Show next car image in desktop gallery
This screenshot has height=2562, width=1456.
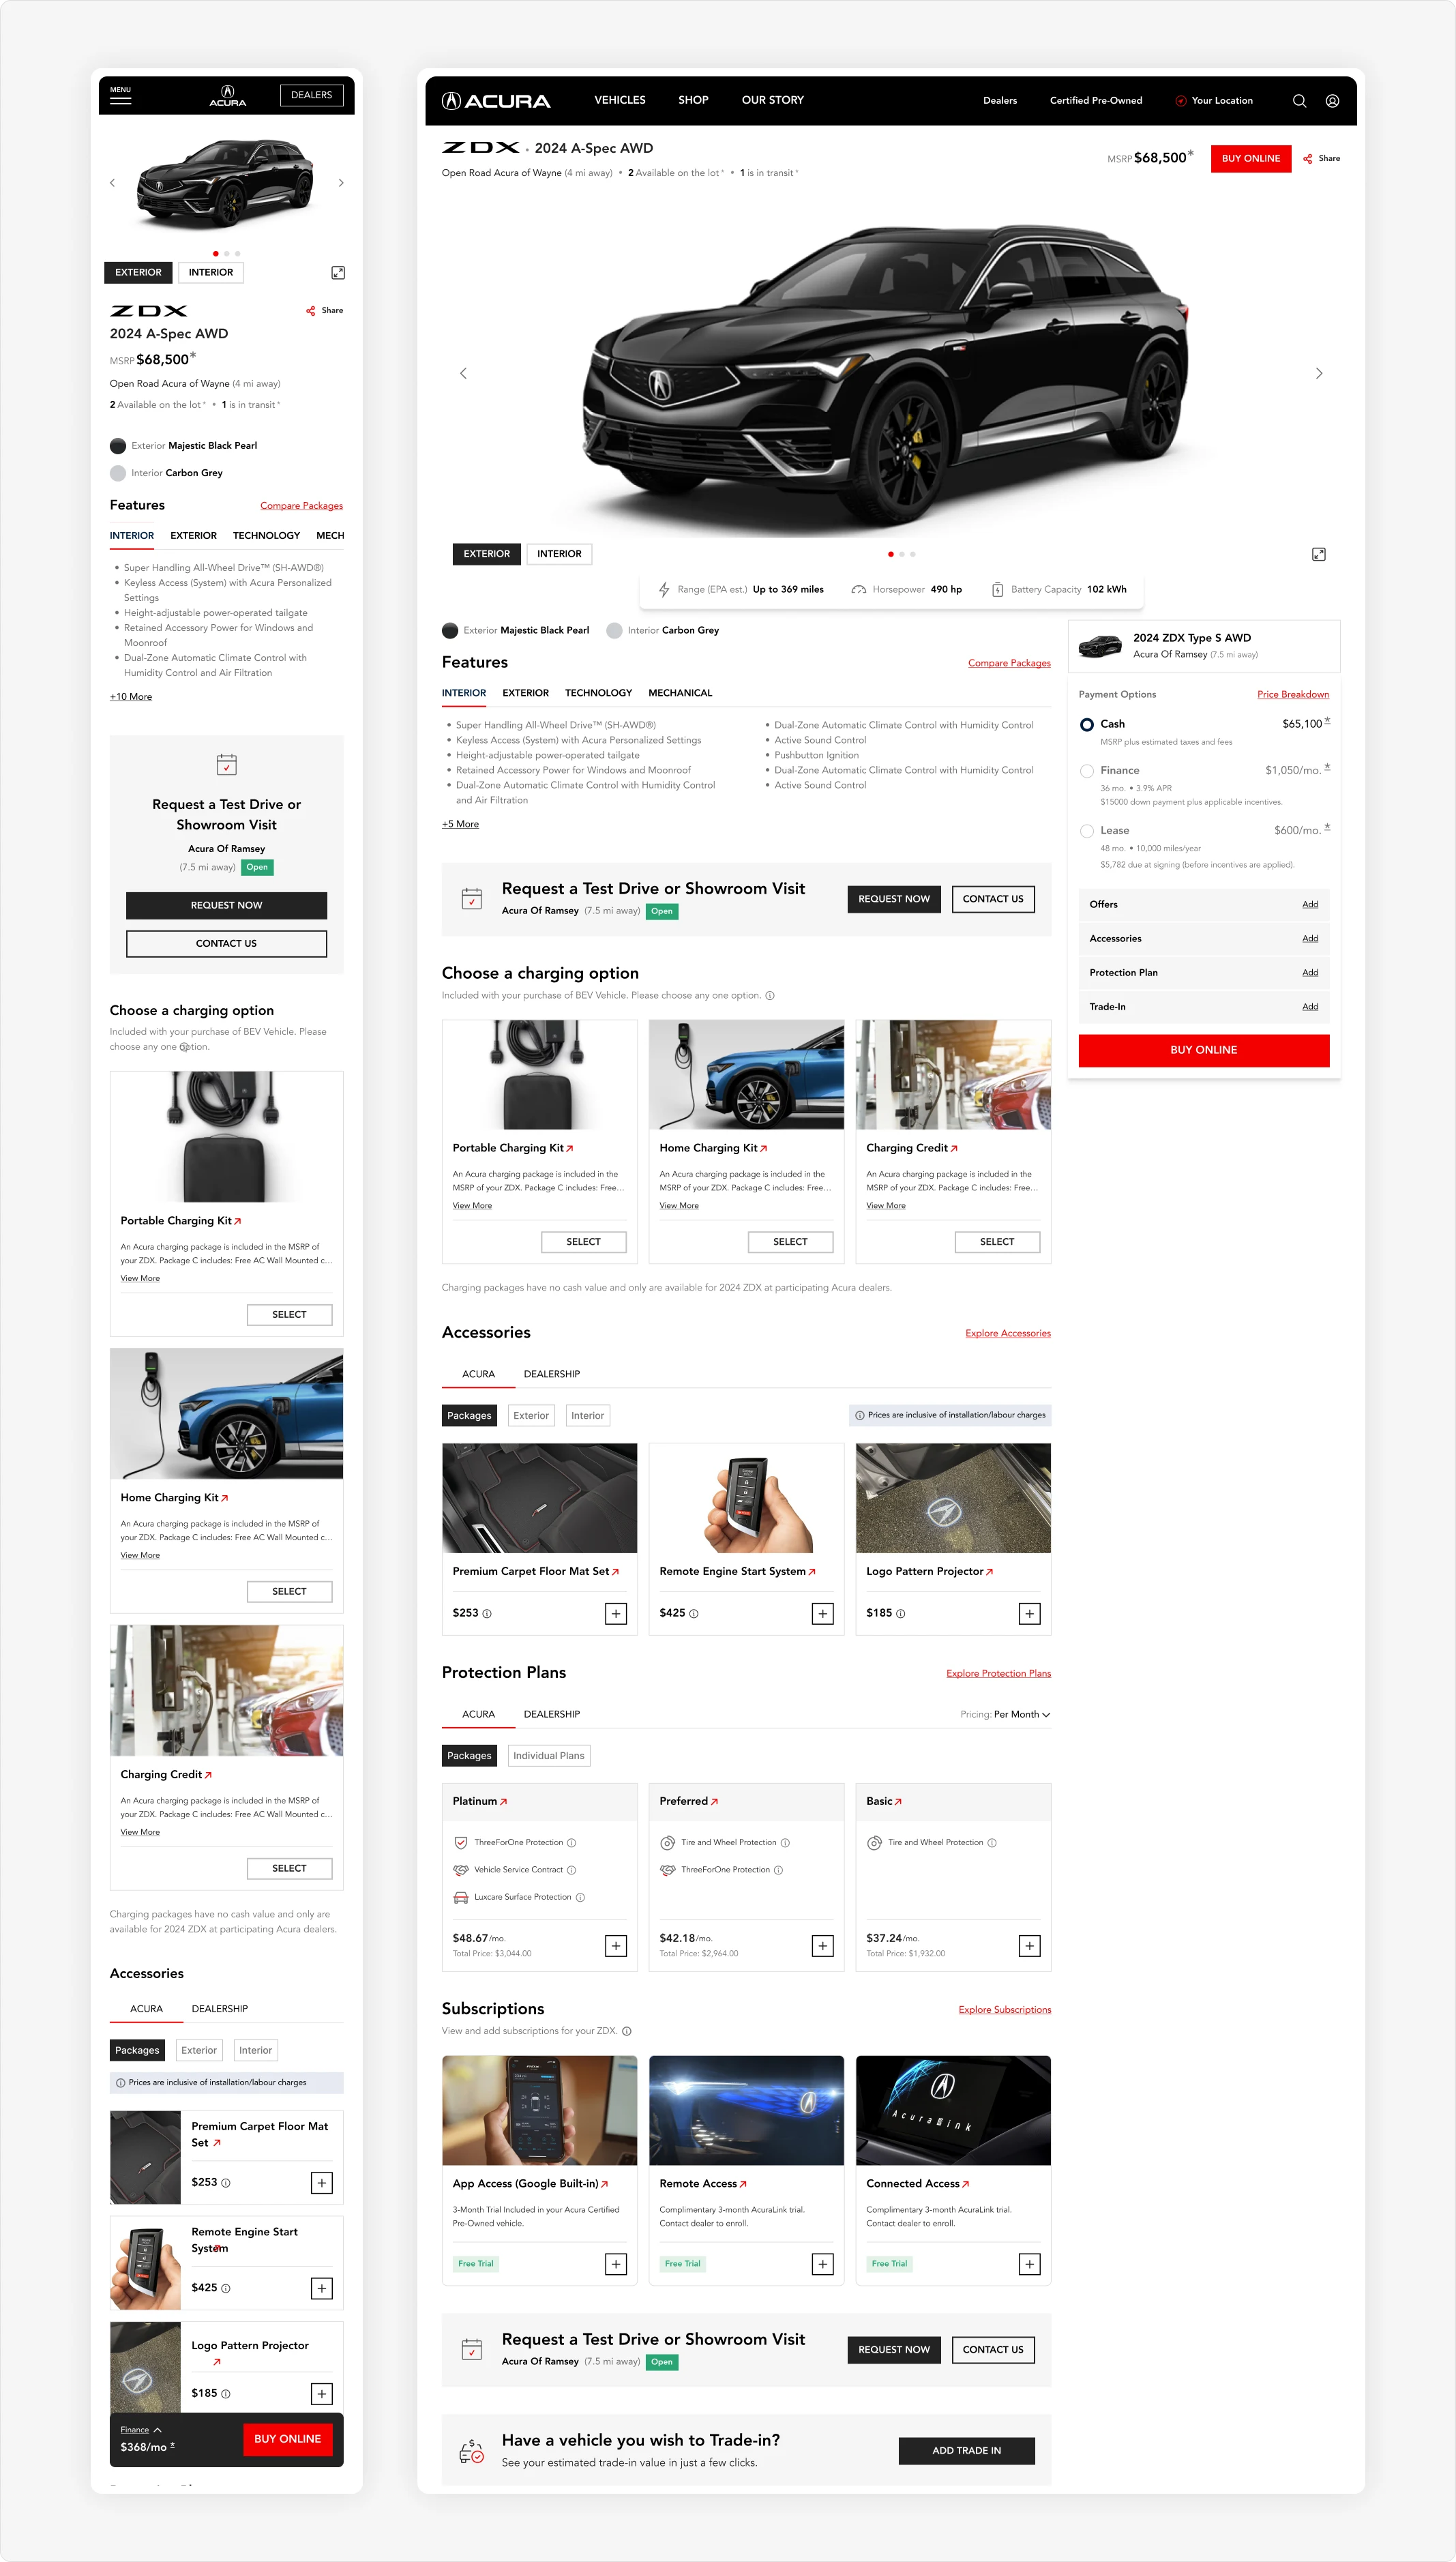pos(1318,373)
